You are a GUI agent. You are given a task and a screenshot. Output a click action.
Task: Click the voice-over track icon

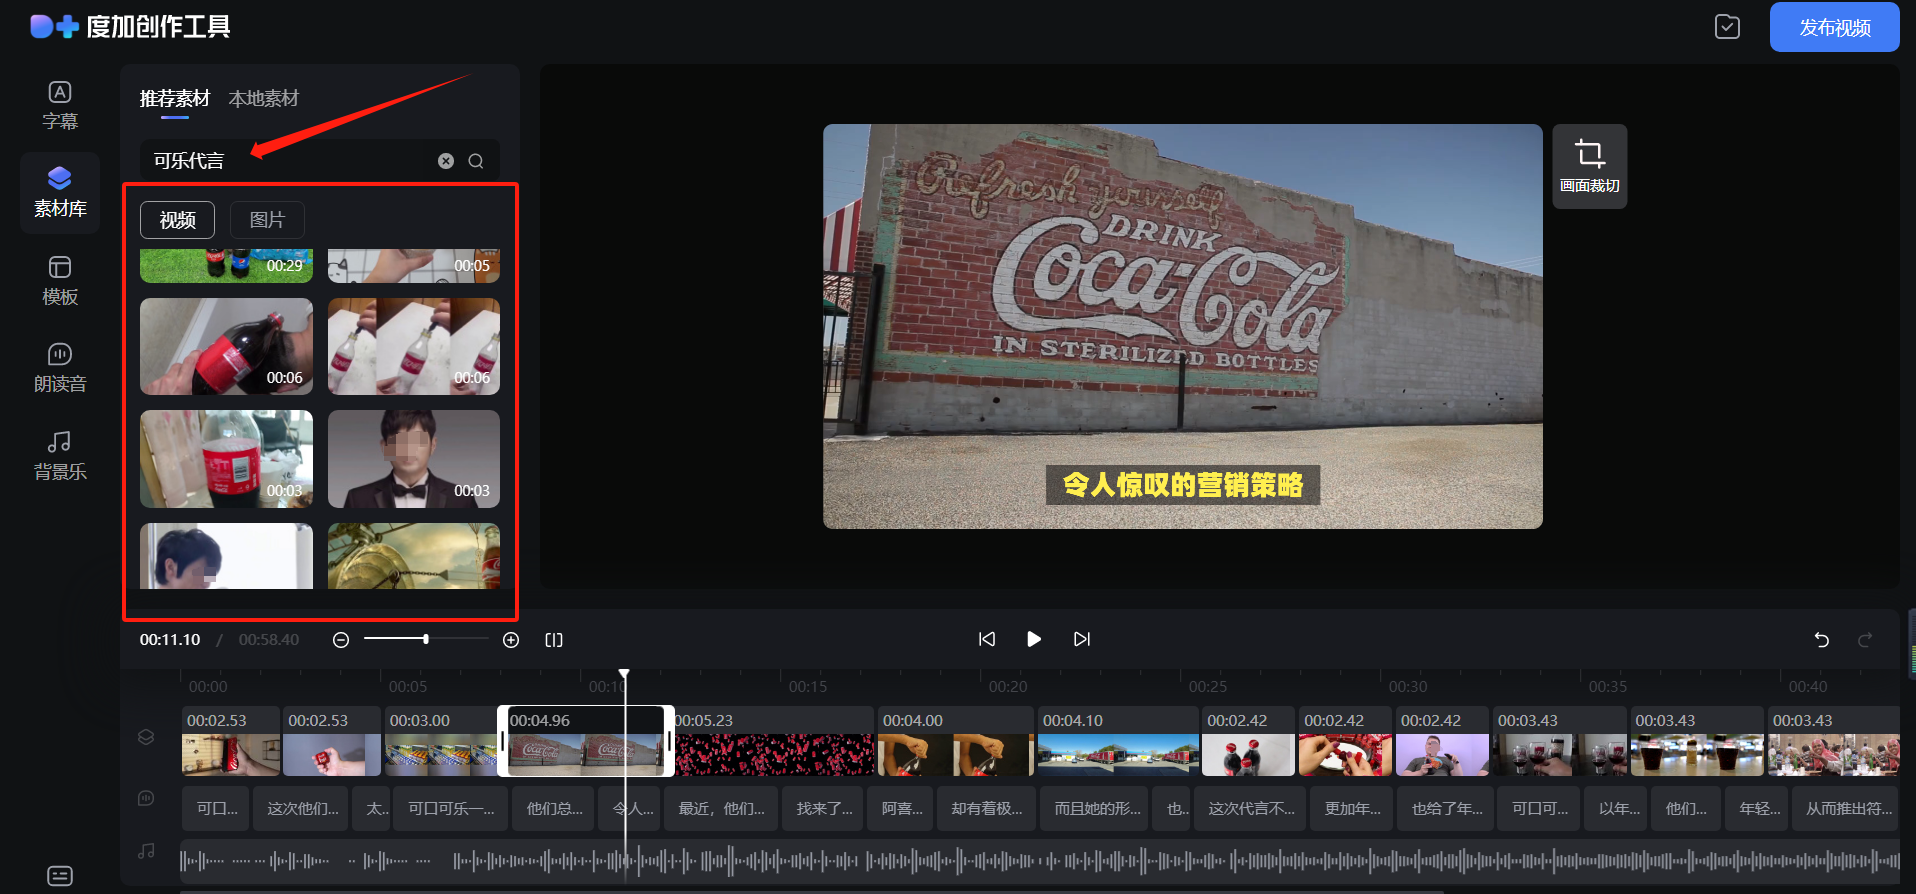click(x=146, y=798)
